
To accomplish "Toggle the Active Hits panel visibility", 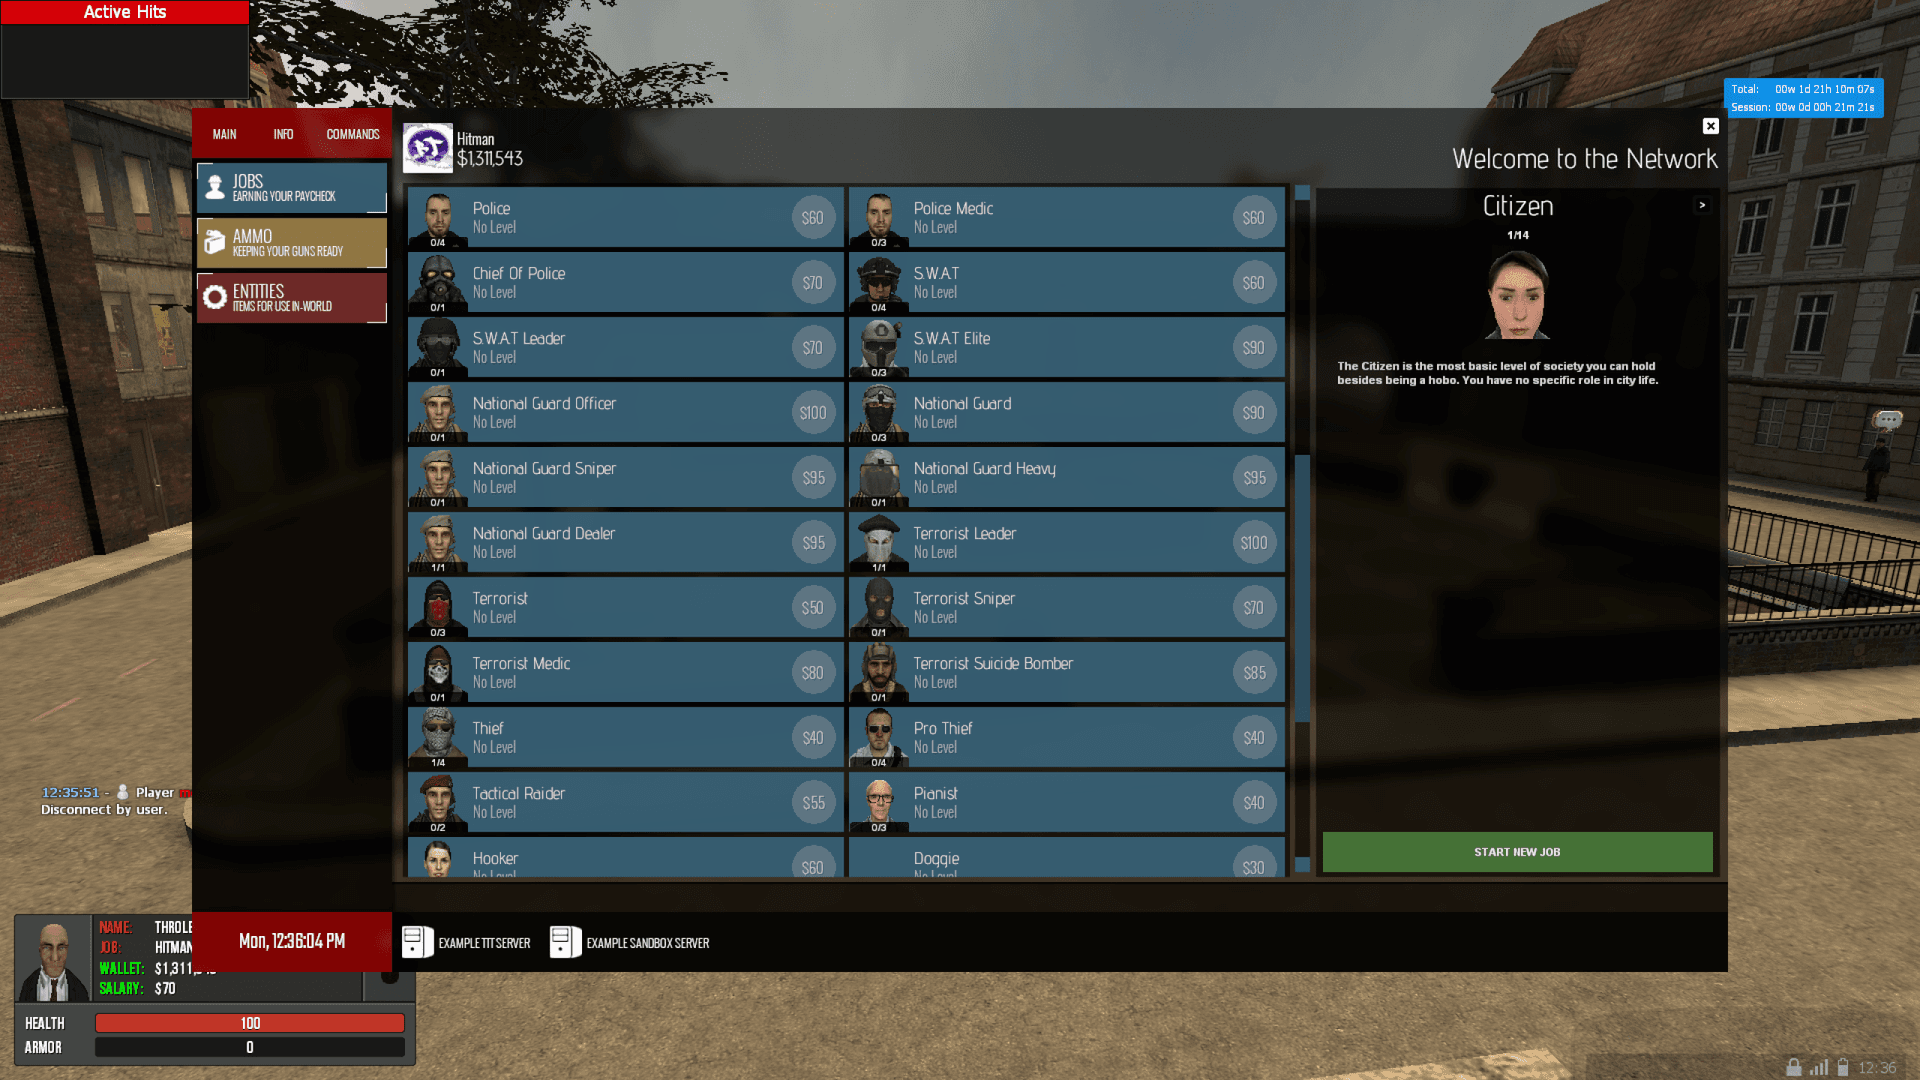I will (x=124, y=12).
